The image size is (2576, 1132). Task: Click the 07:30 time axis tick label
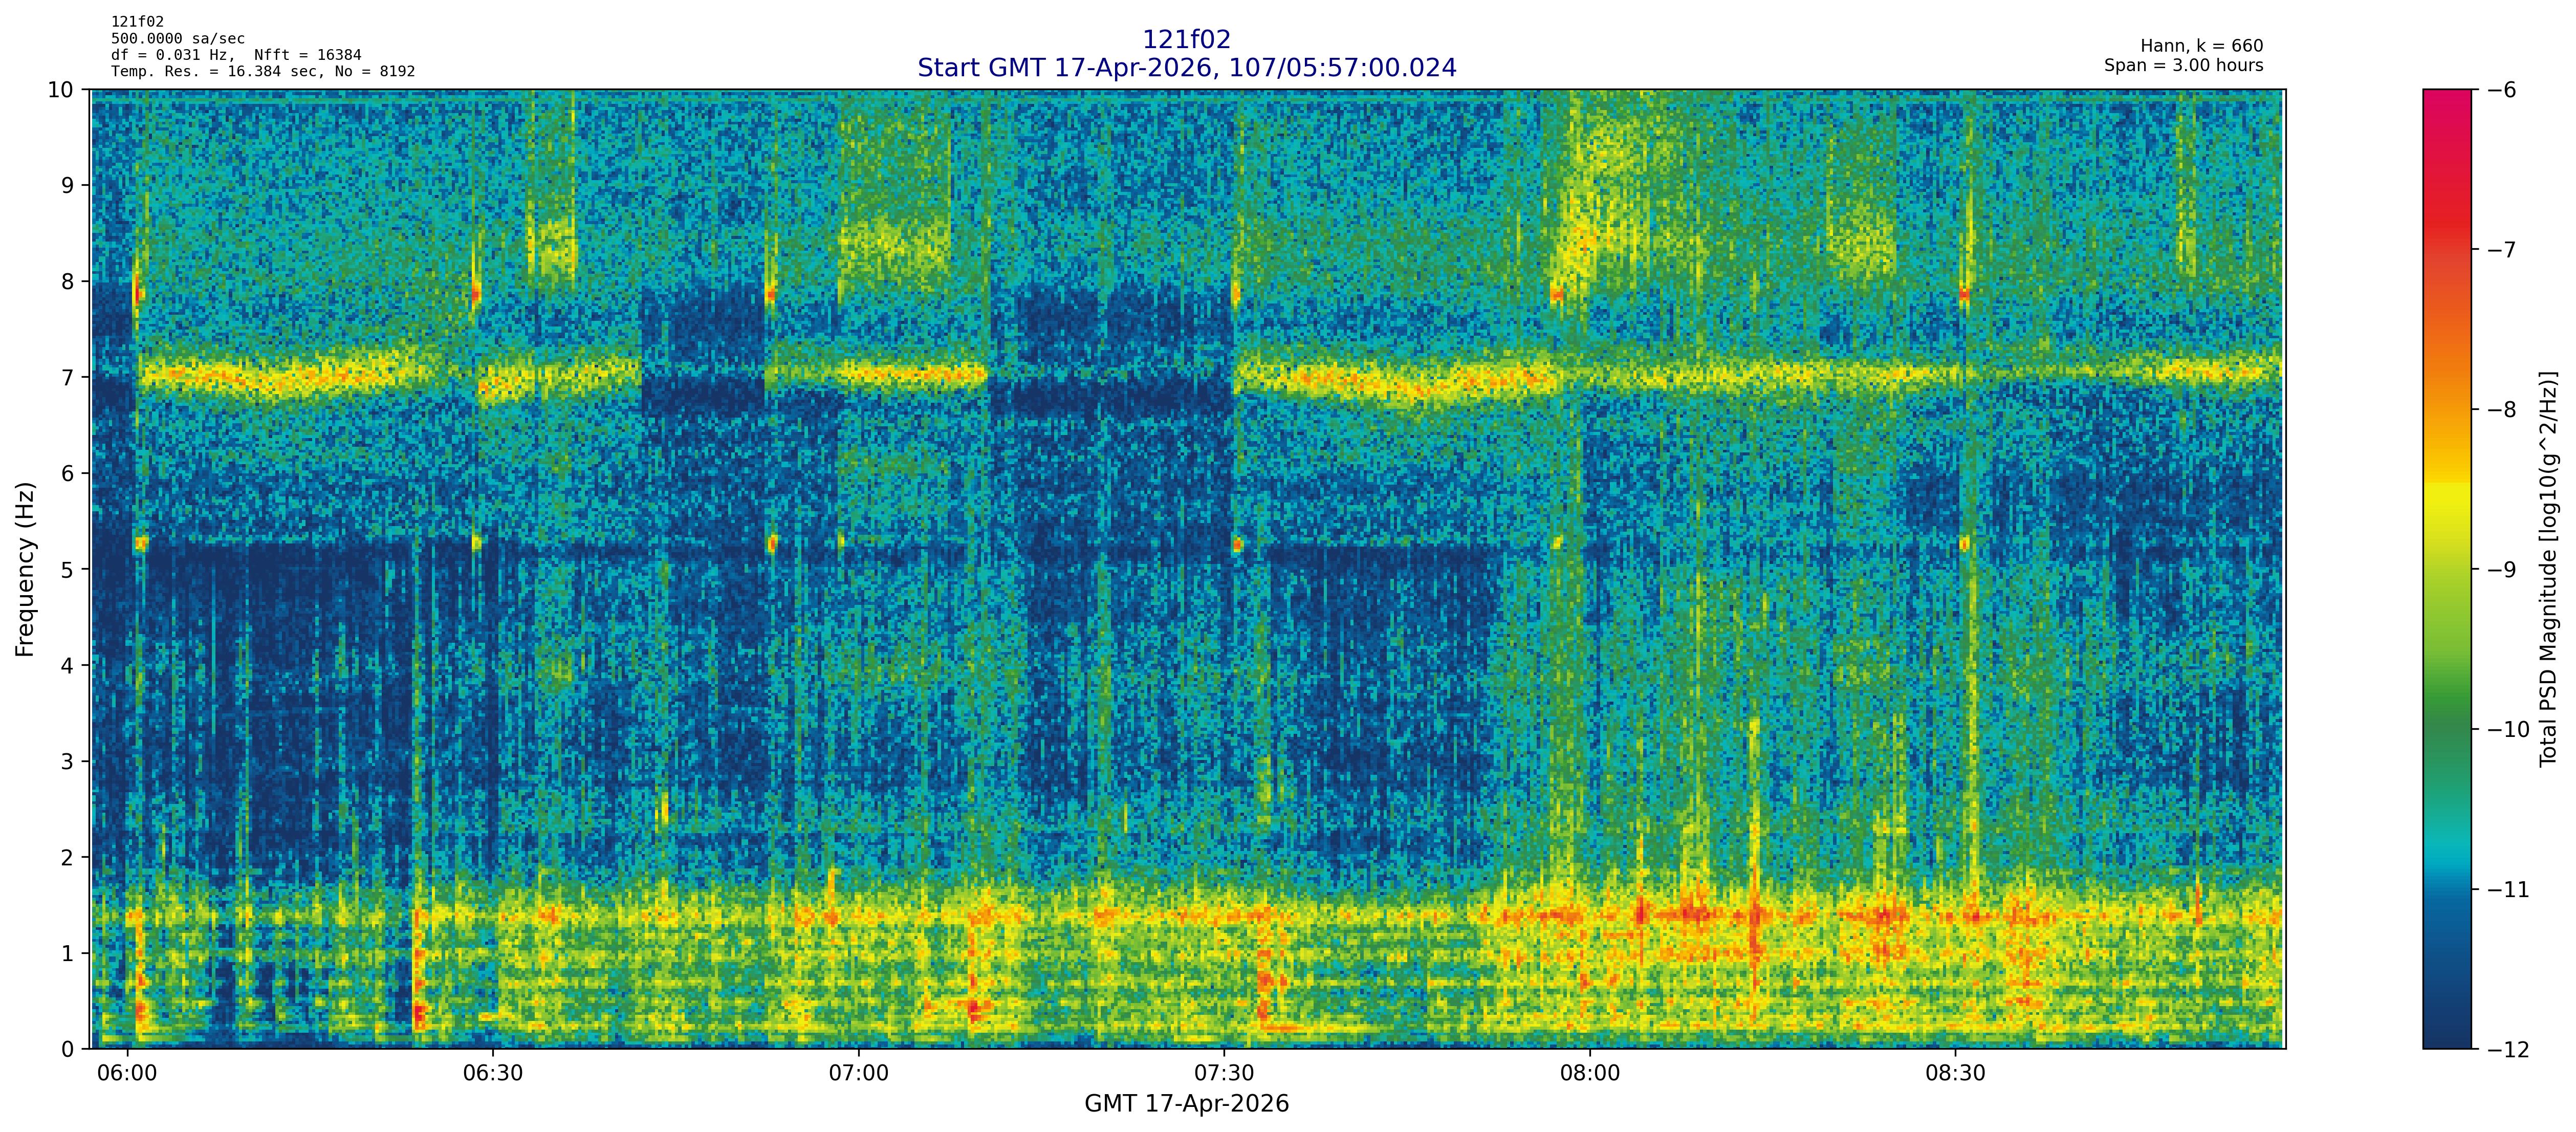click(1224, 1073)
